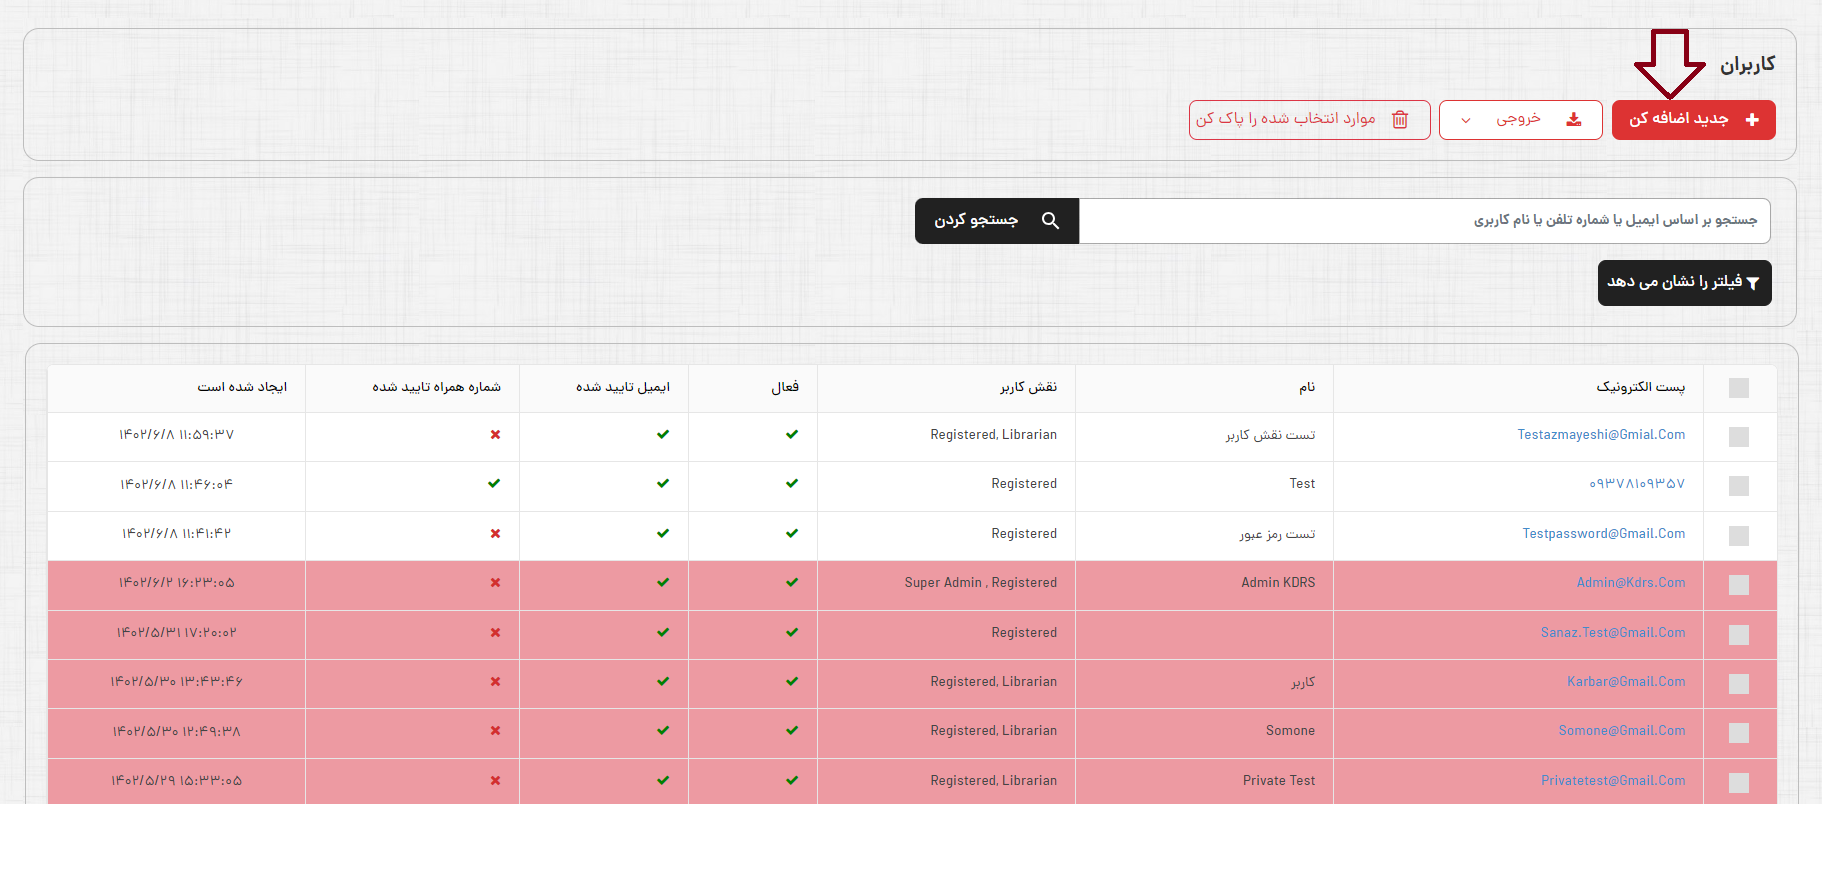Select checkbox for Testazmayeshi@Gmial.Com row
1822x884 pixels.
point(1739,437)
